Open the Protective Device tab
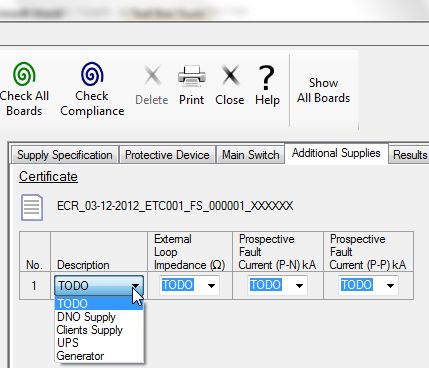Viewport: 429px width, 368px height. point(167,155)
